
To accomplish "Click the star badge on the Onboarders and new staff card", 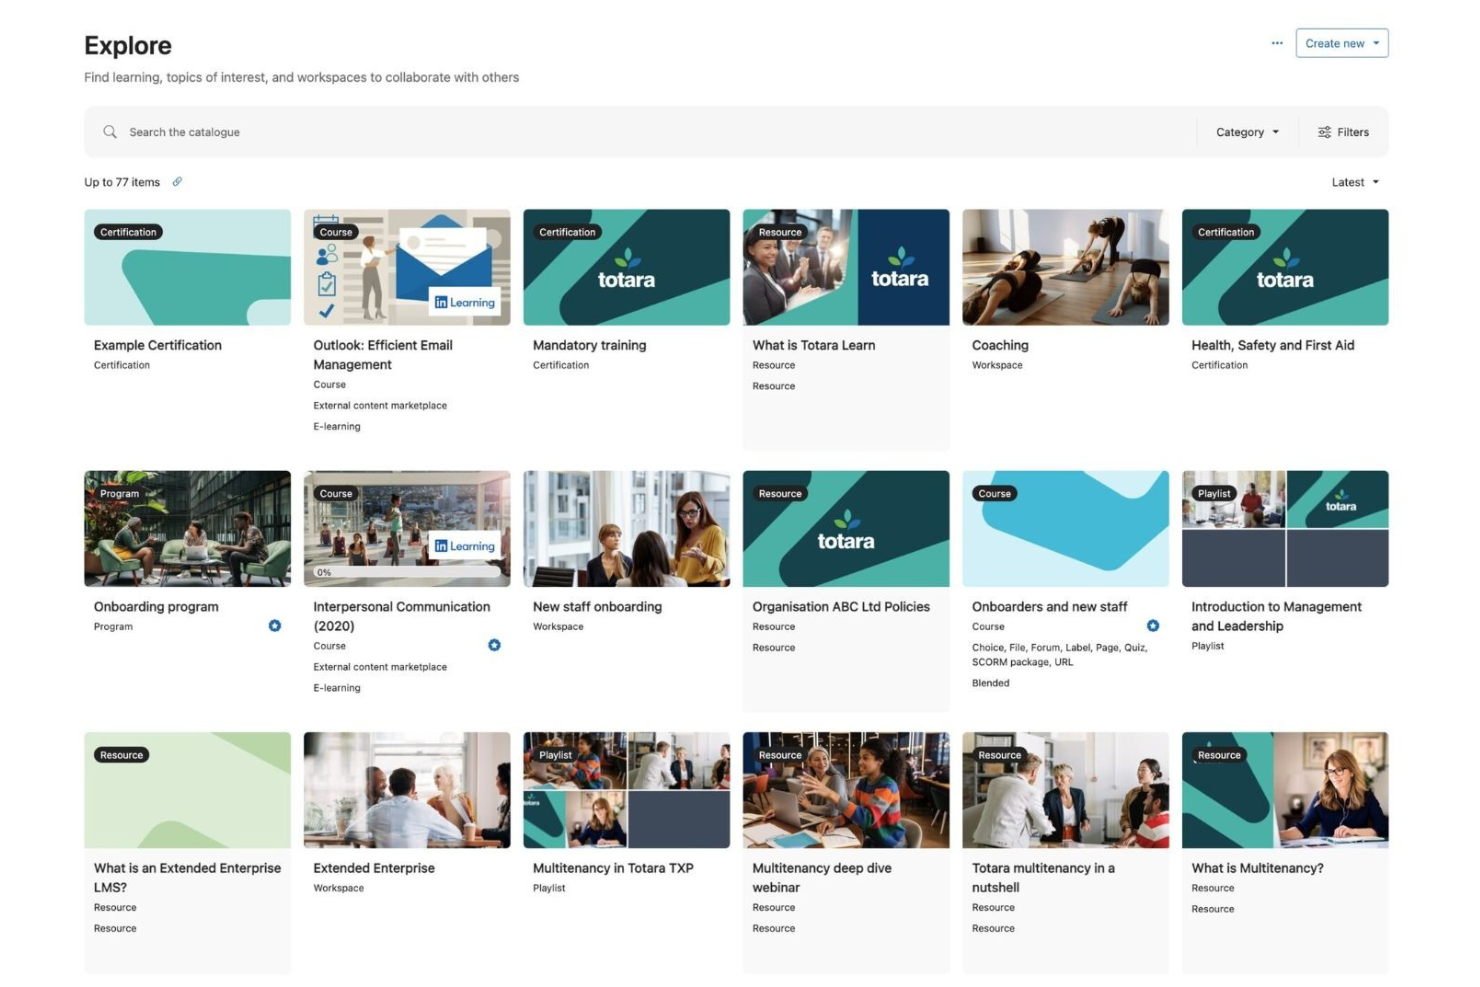I will click(1153, 626).
